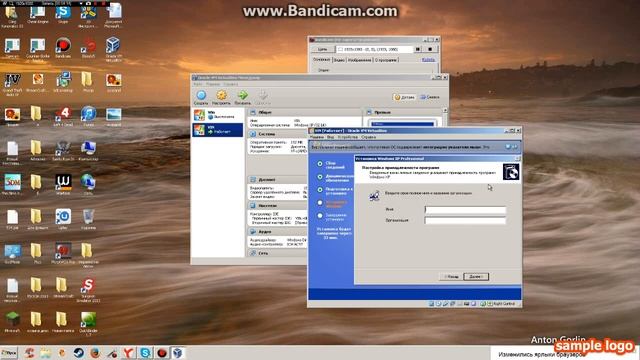Collapse the Display section header

click(278, 180)
